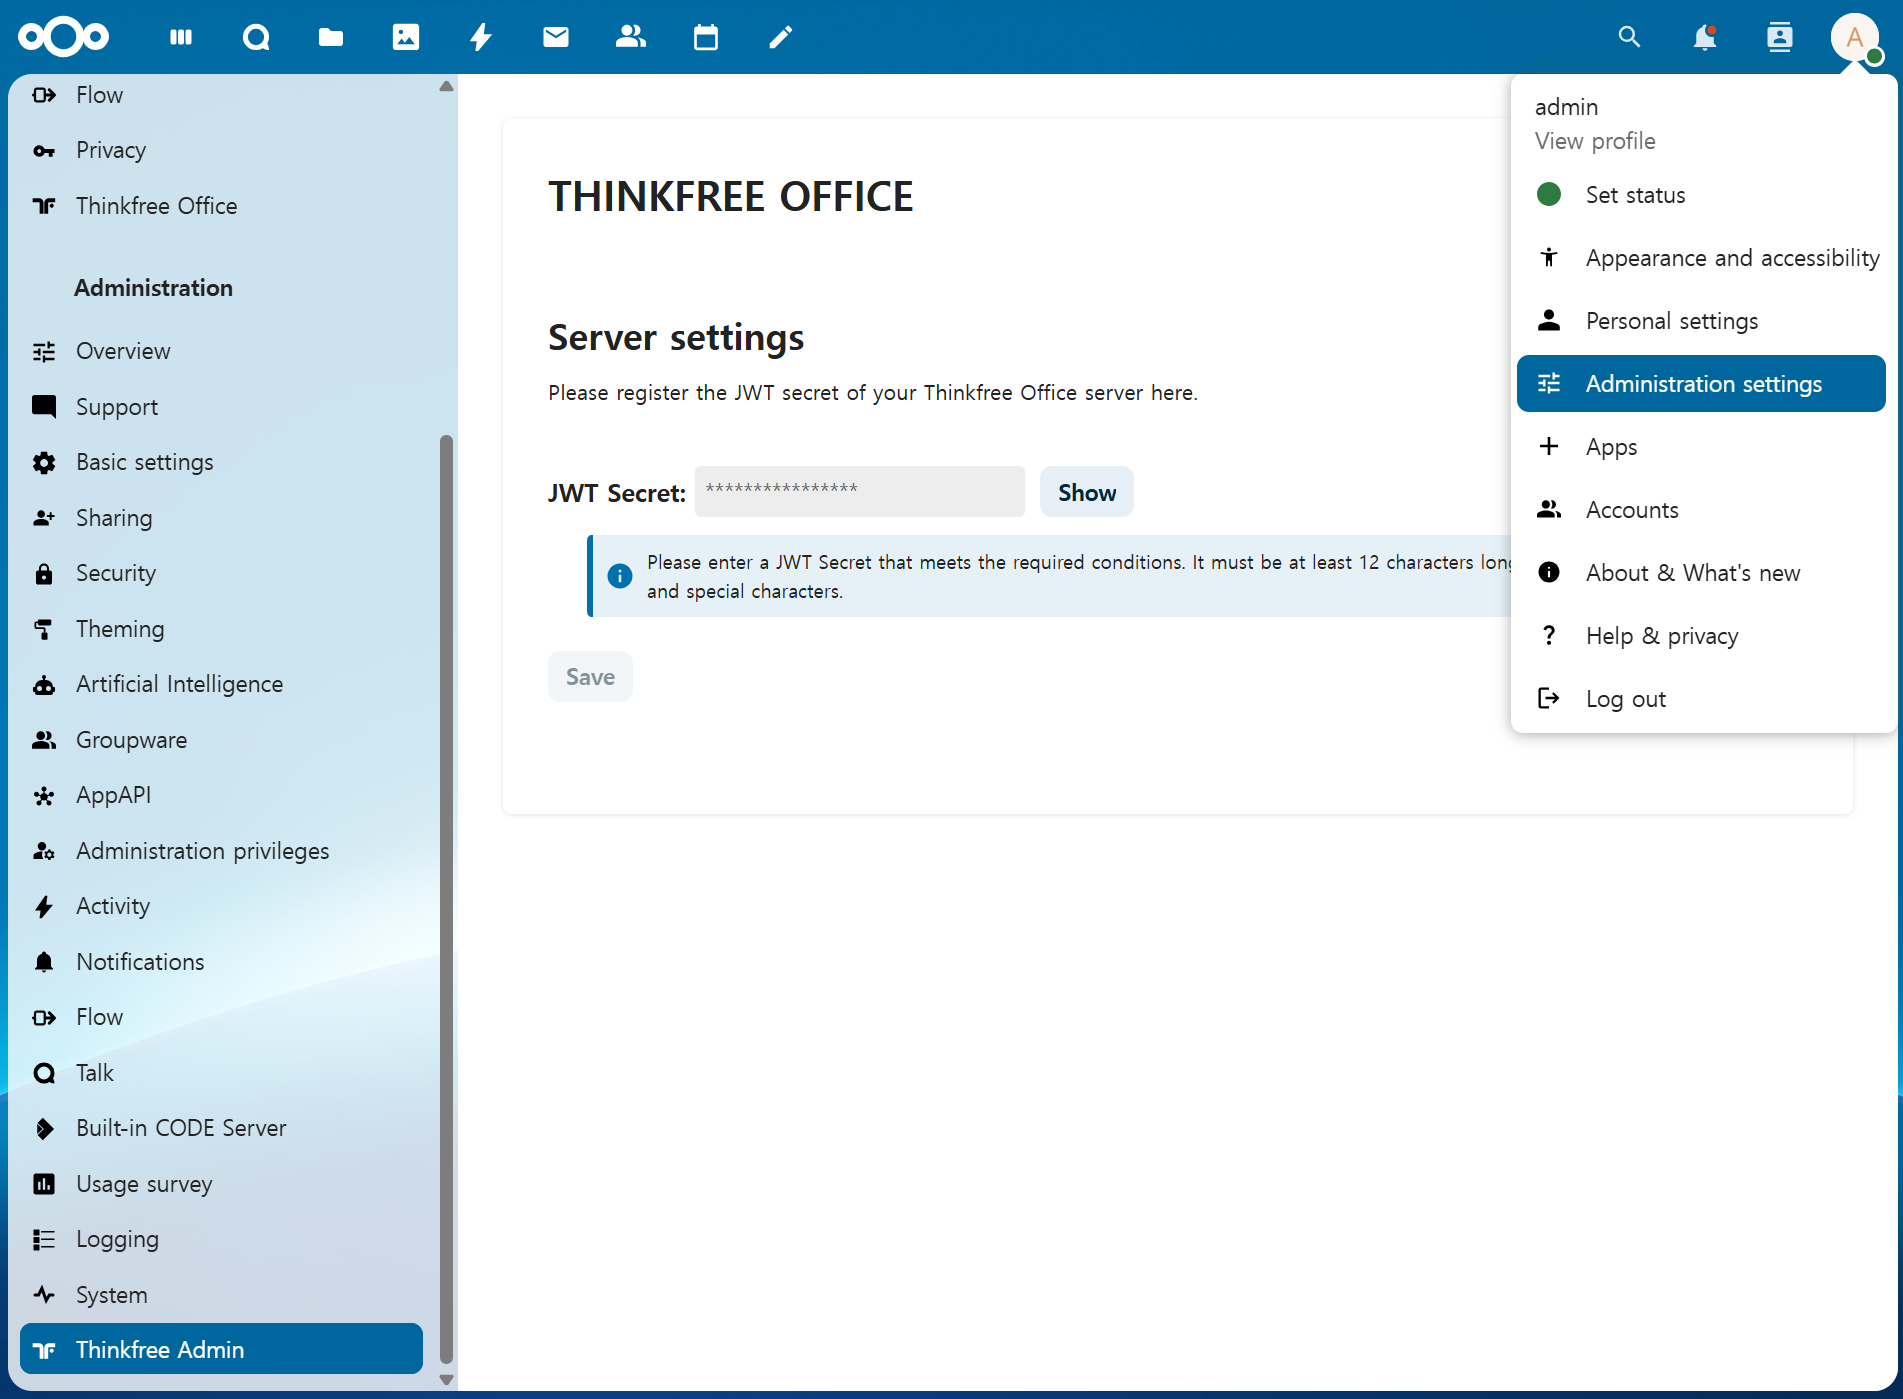Viewport: 1903px width, 1399px height.
Task: Select Set status in user menu
Action: coord(1701,195)
